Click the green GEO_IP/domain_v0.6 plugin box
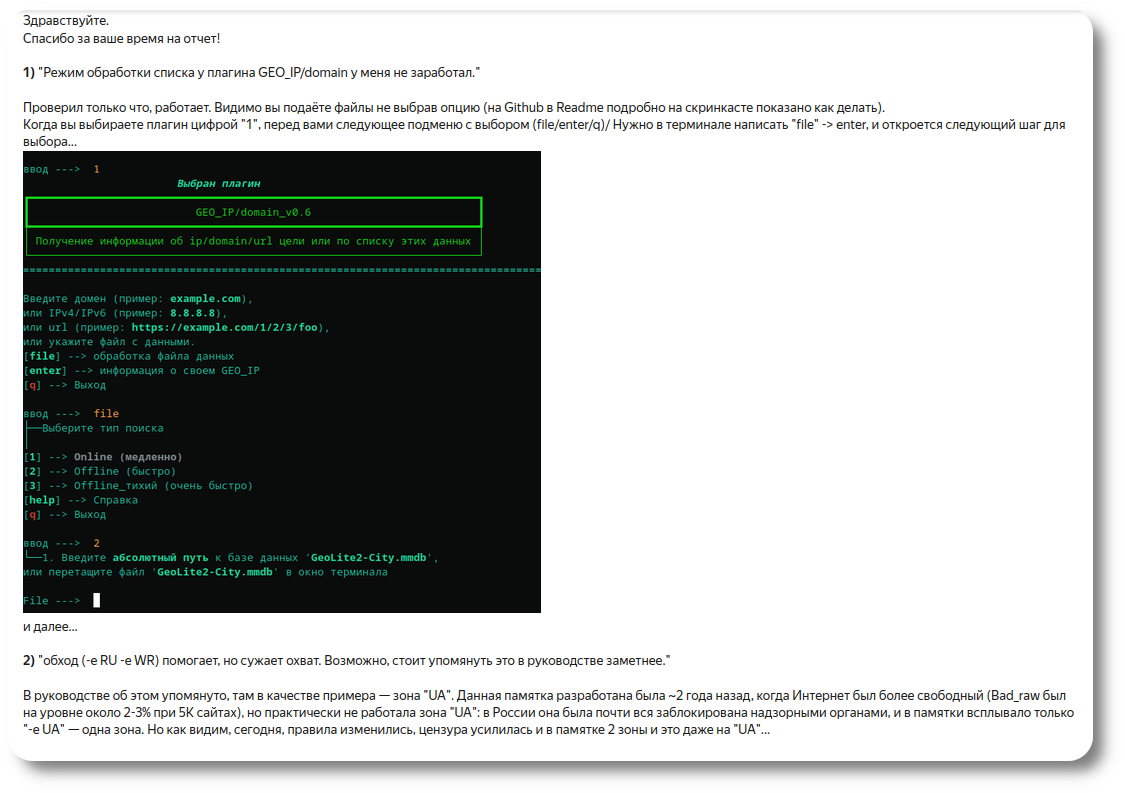The width and height of the screenshot is (1125, 793). click(x=253, y=212)
